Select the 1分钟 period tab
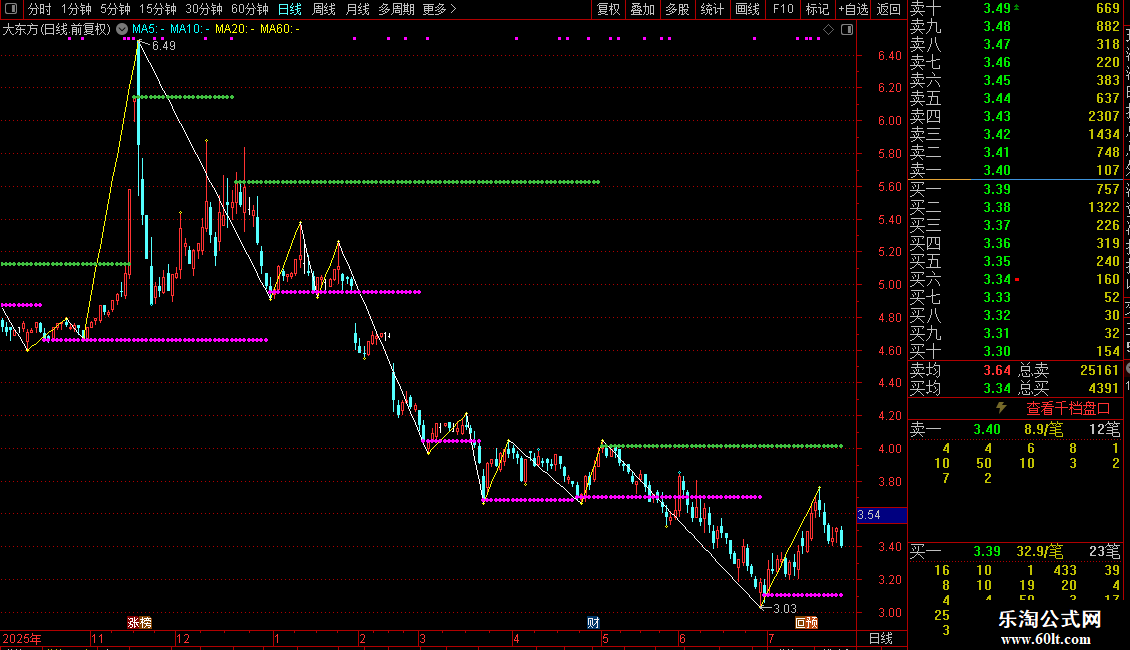 pos(76,9)
